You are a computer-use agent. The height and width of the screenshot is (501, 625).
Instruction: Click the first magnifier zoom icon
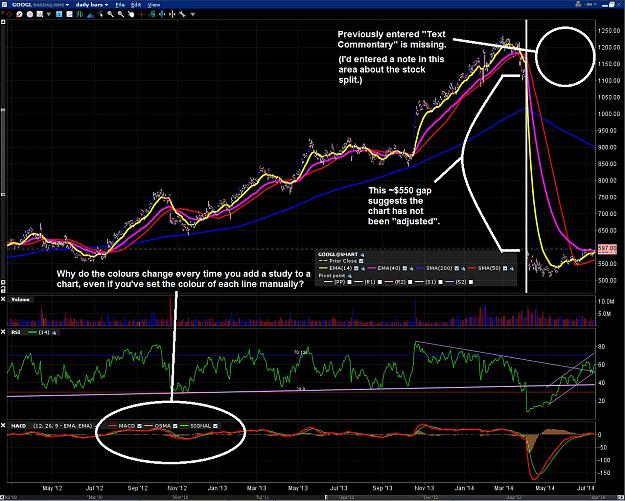(x=110, y=14)
